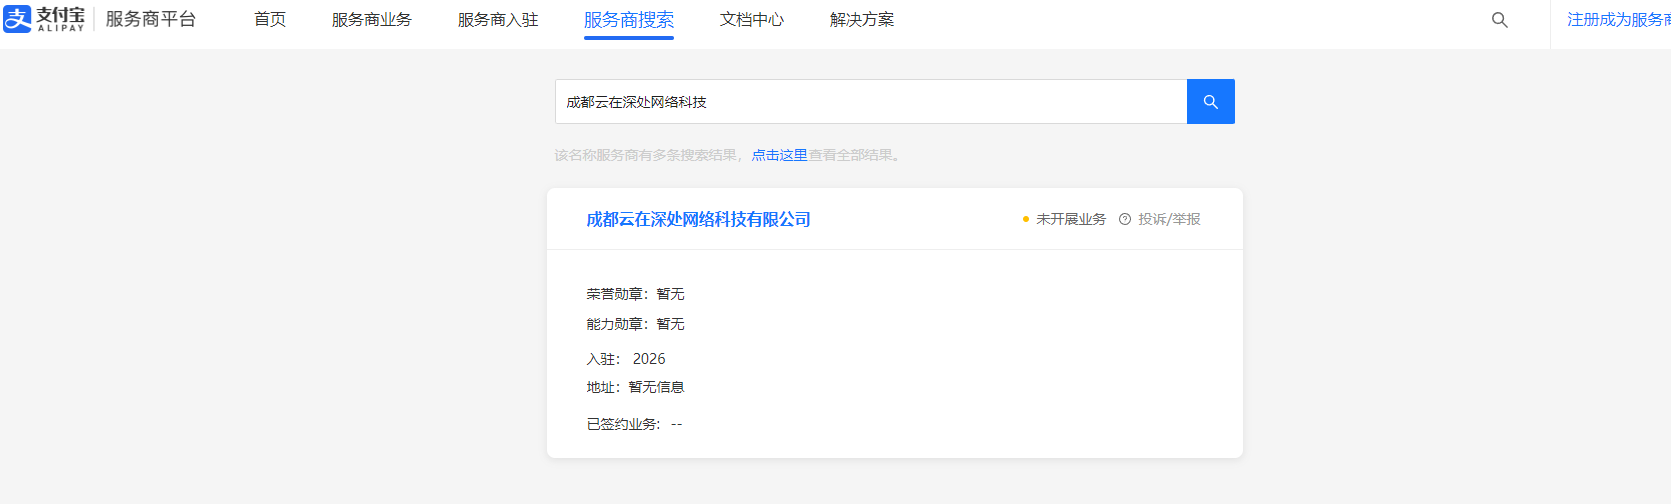Open 服务商入驻 menu
This screenshot has width=1671, height=504.
(498, 20)
